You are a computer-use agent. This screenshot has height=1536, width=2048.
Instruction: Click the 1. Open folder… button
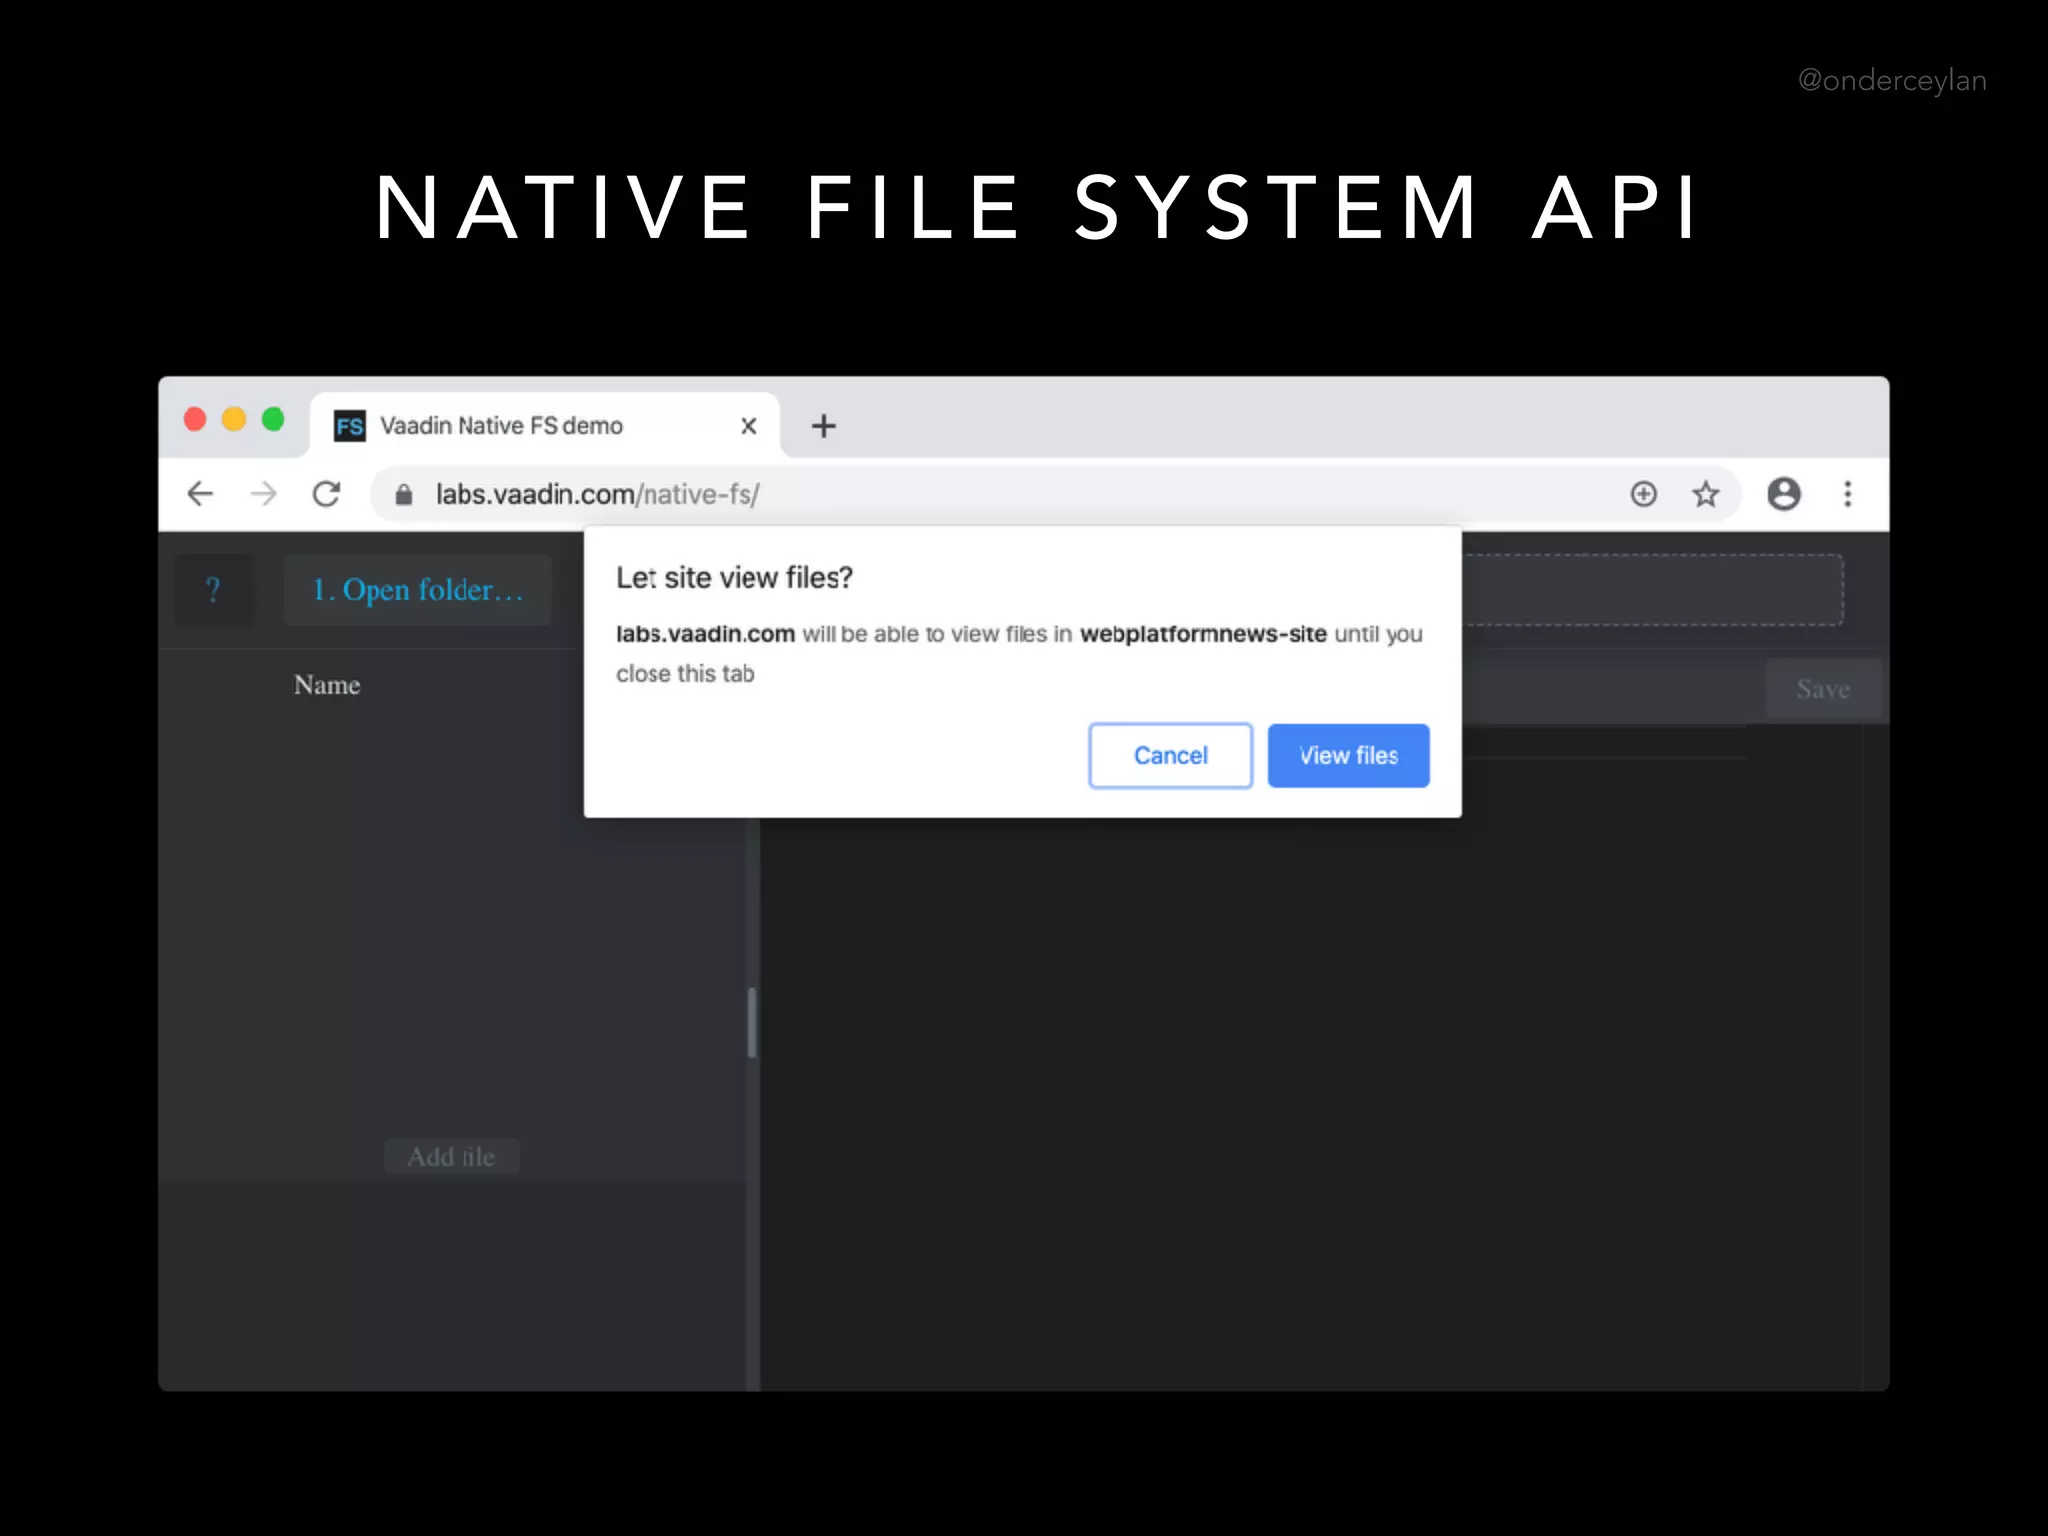418,590
